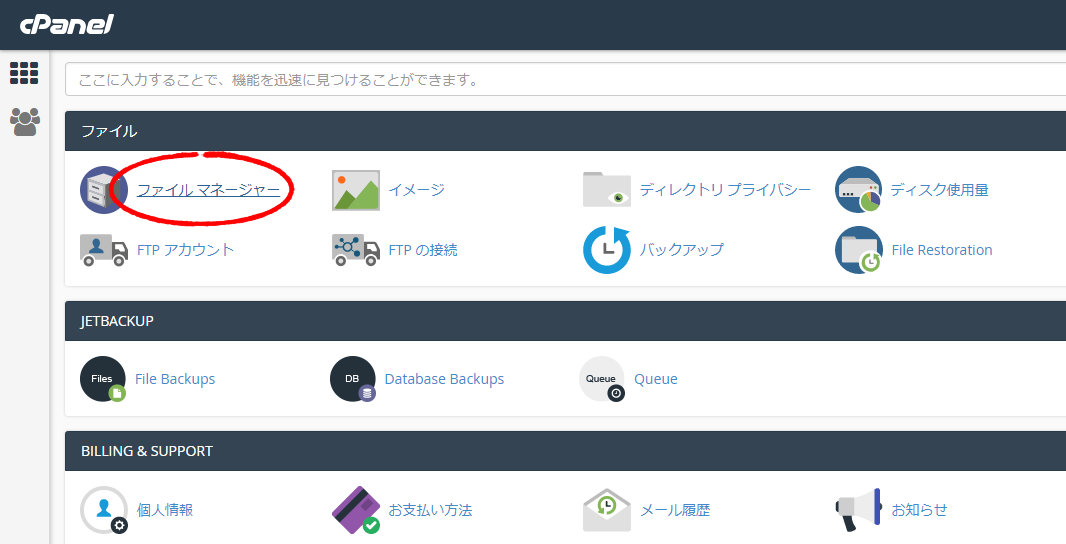Click the お支払い方法 credit card icon

point(356,510)
